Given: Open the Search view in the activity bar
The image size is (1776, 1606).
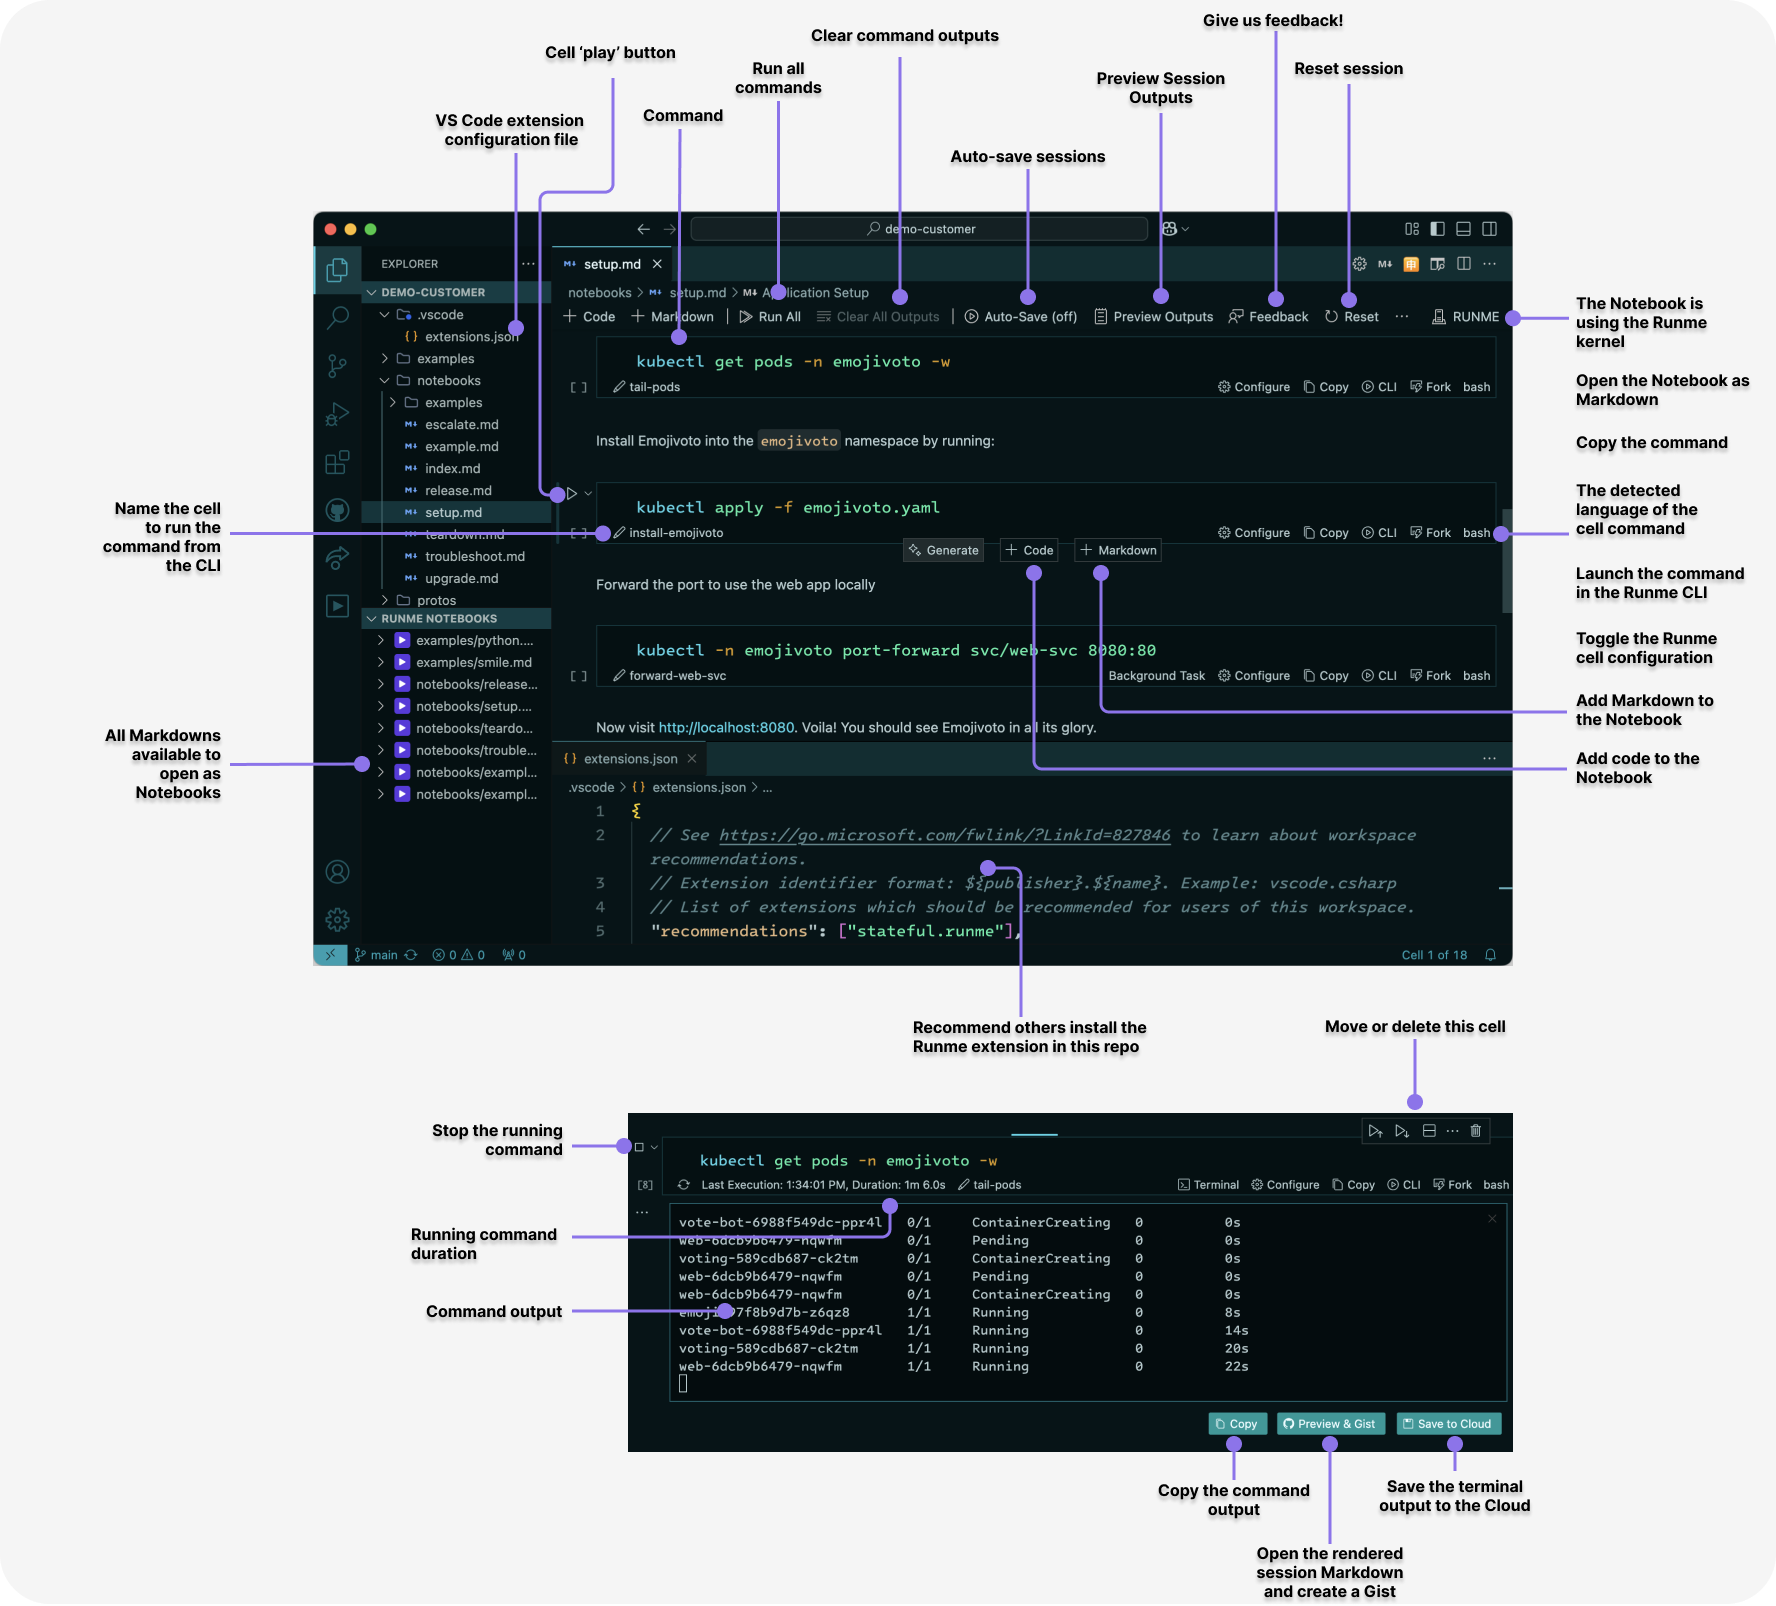Looking at the screenshot, I should [x=337, y=318].
